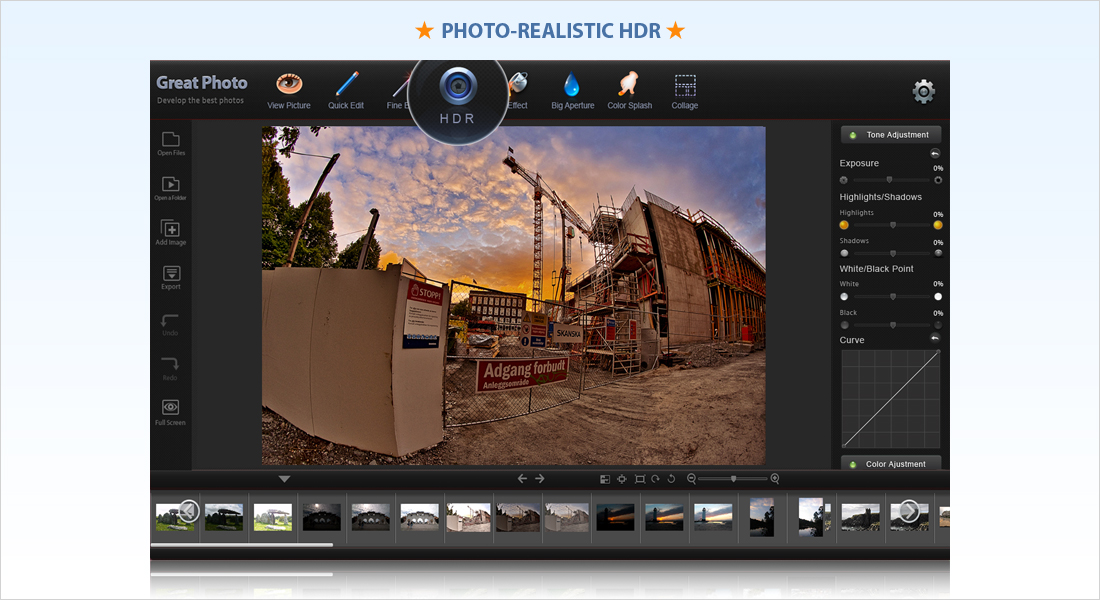Open the Collage tool
Viewport: 1100px width, 600px height.
tap(685, 91)
